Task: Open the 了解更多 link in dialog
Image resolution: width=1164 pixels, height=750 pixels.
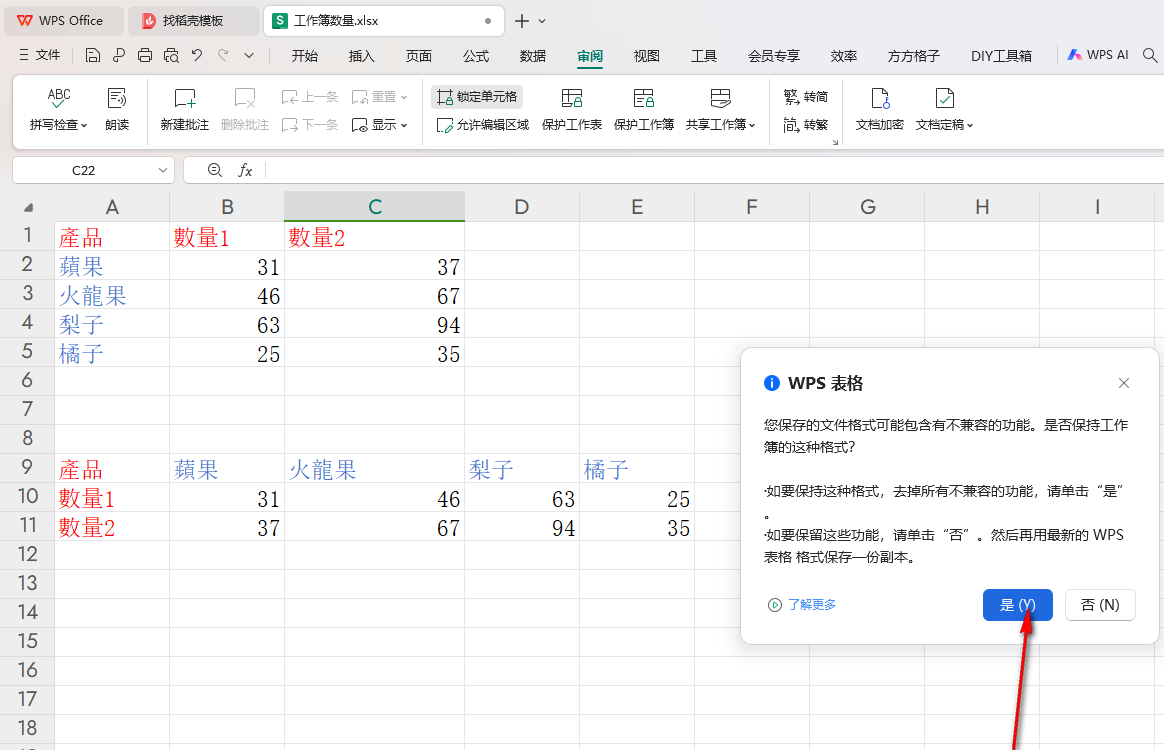Action: tap(802, 604)
